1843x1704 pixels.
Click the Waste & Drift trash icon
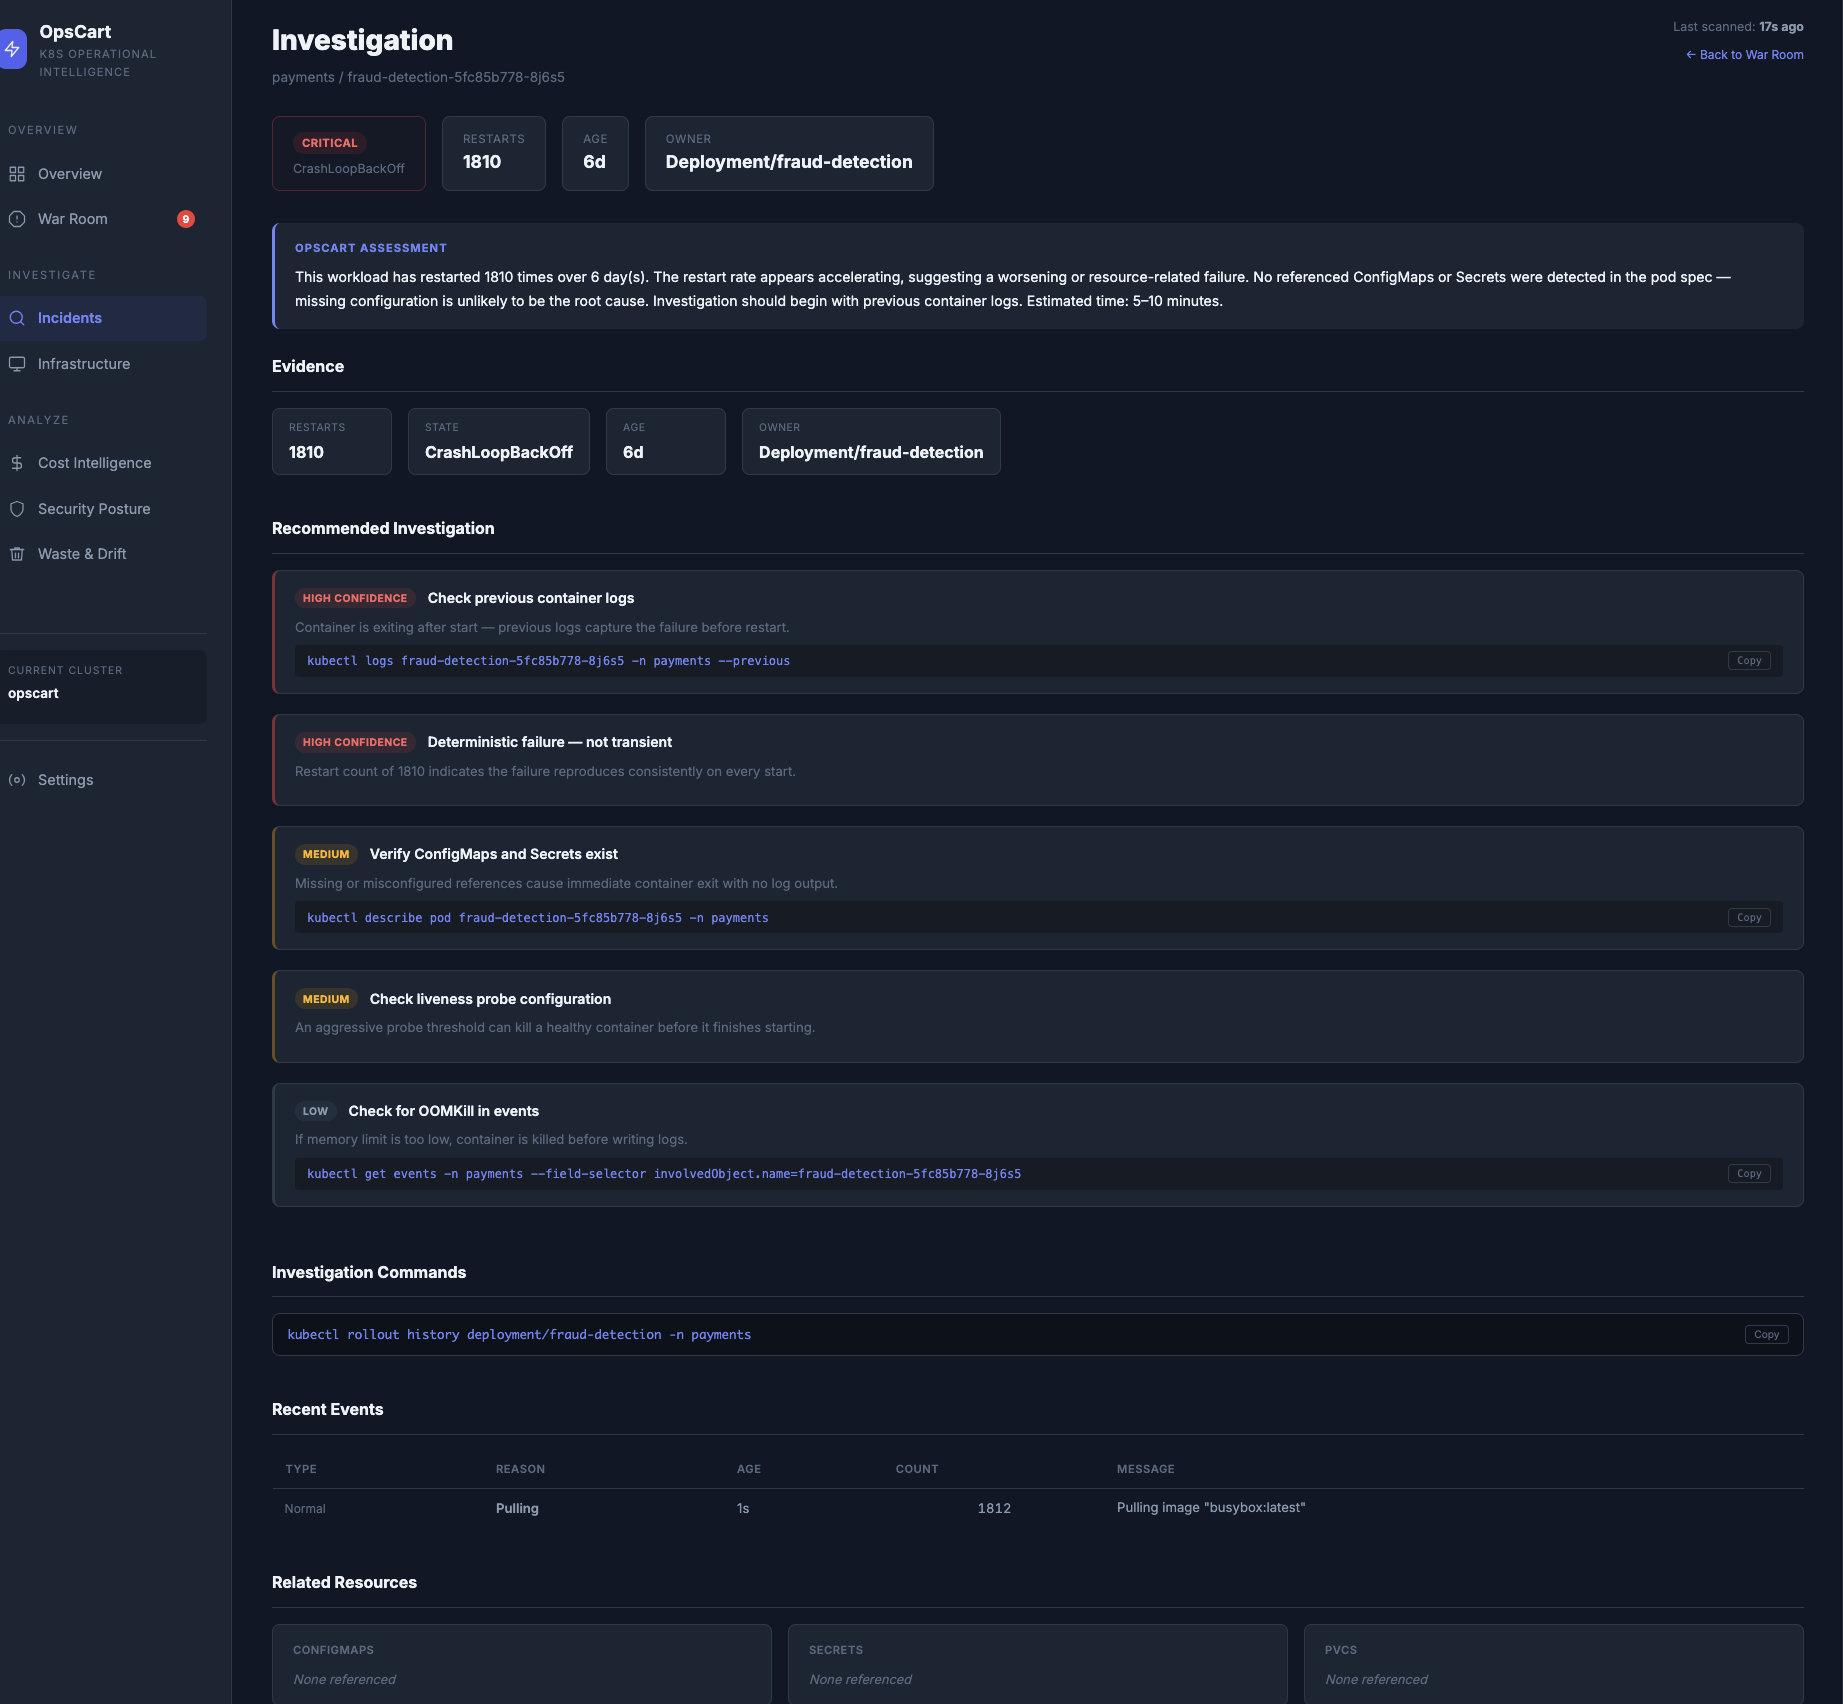tap(17, 554)
